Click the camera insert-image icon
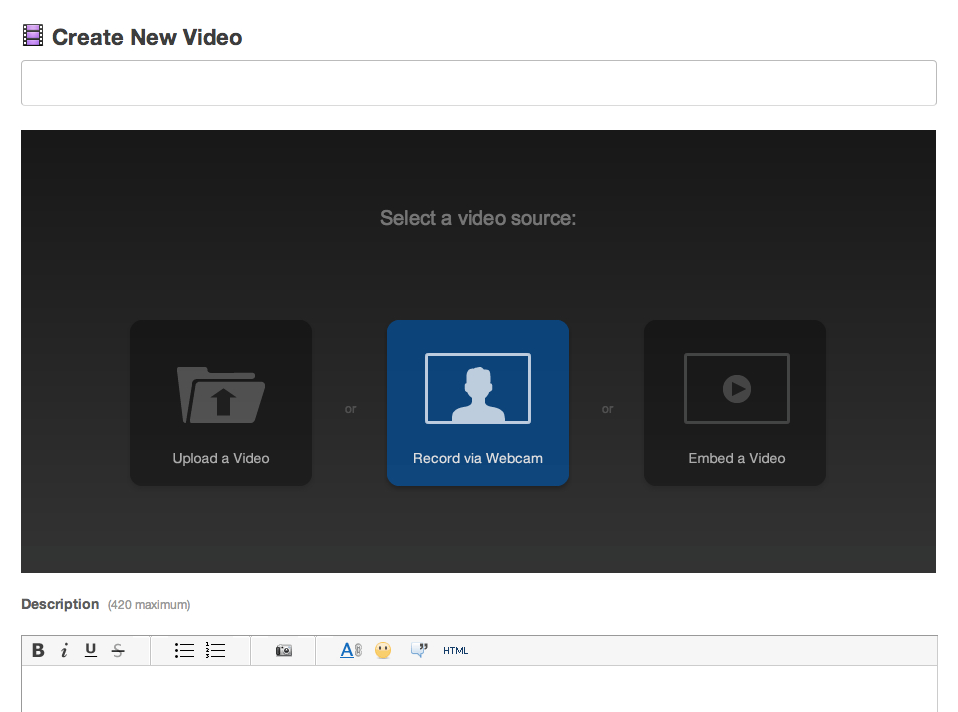The height and width of the screenshot is (712, 958). (284, 651)
